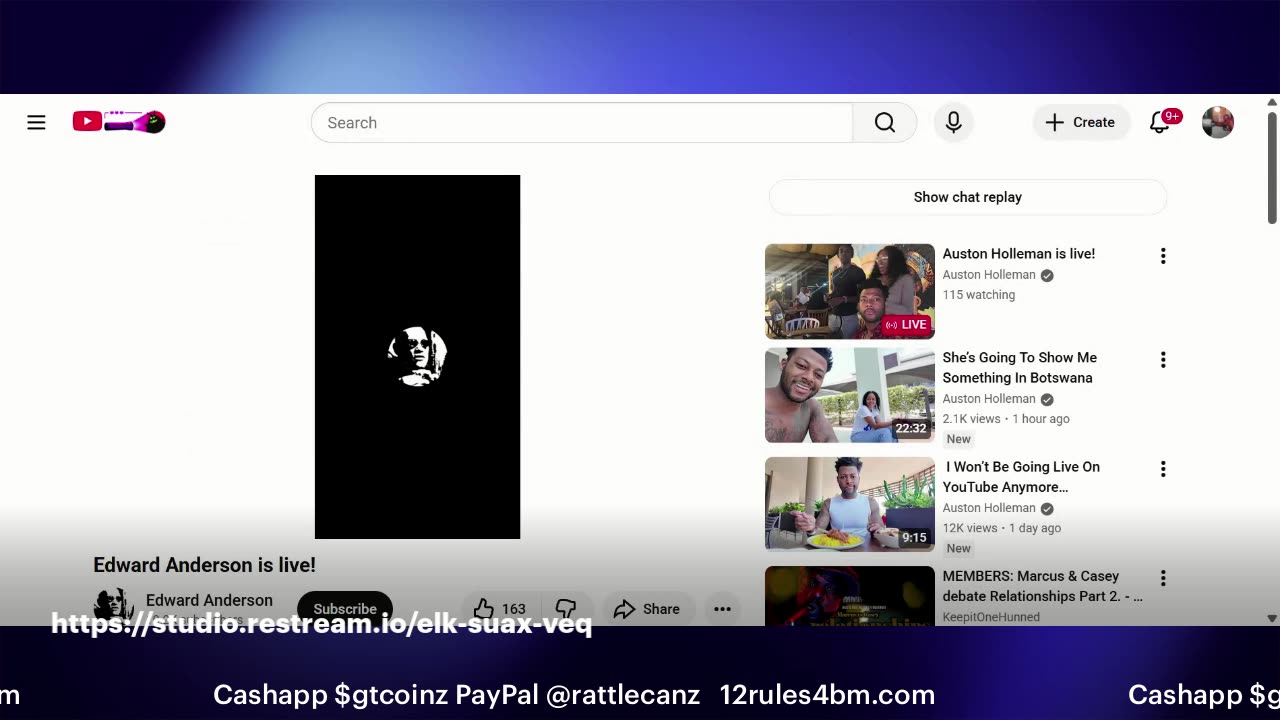Viewport: 1280px width, 720px height.
Task: Open options for MEMBERS Marcus & Casey video
Action: [1163, 578]
